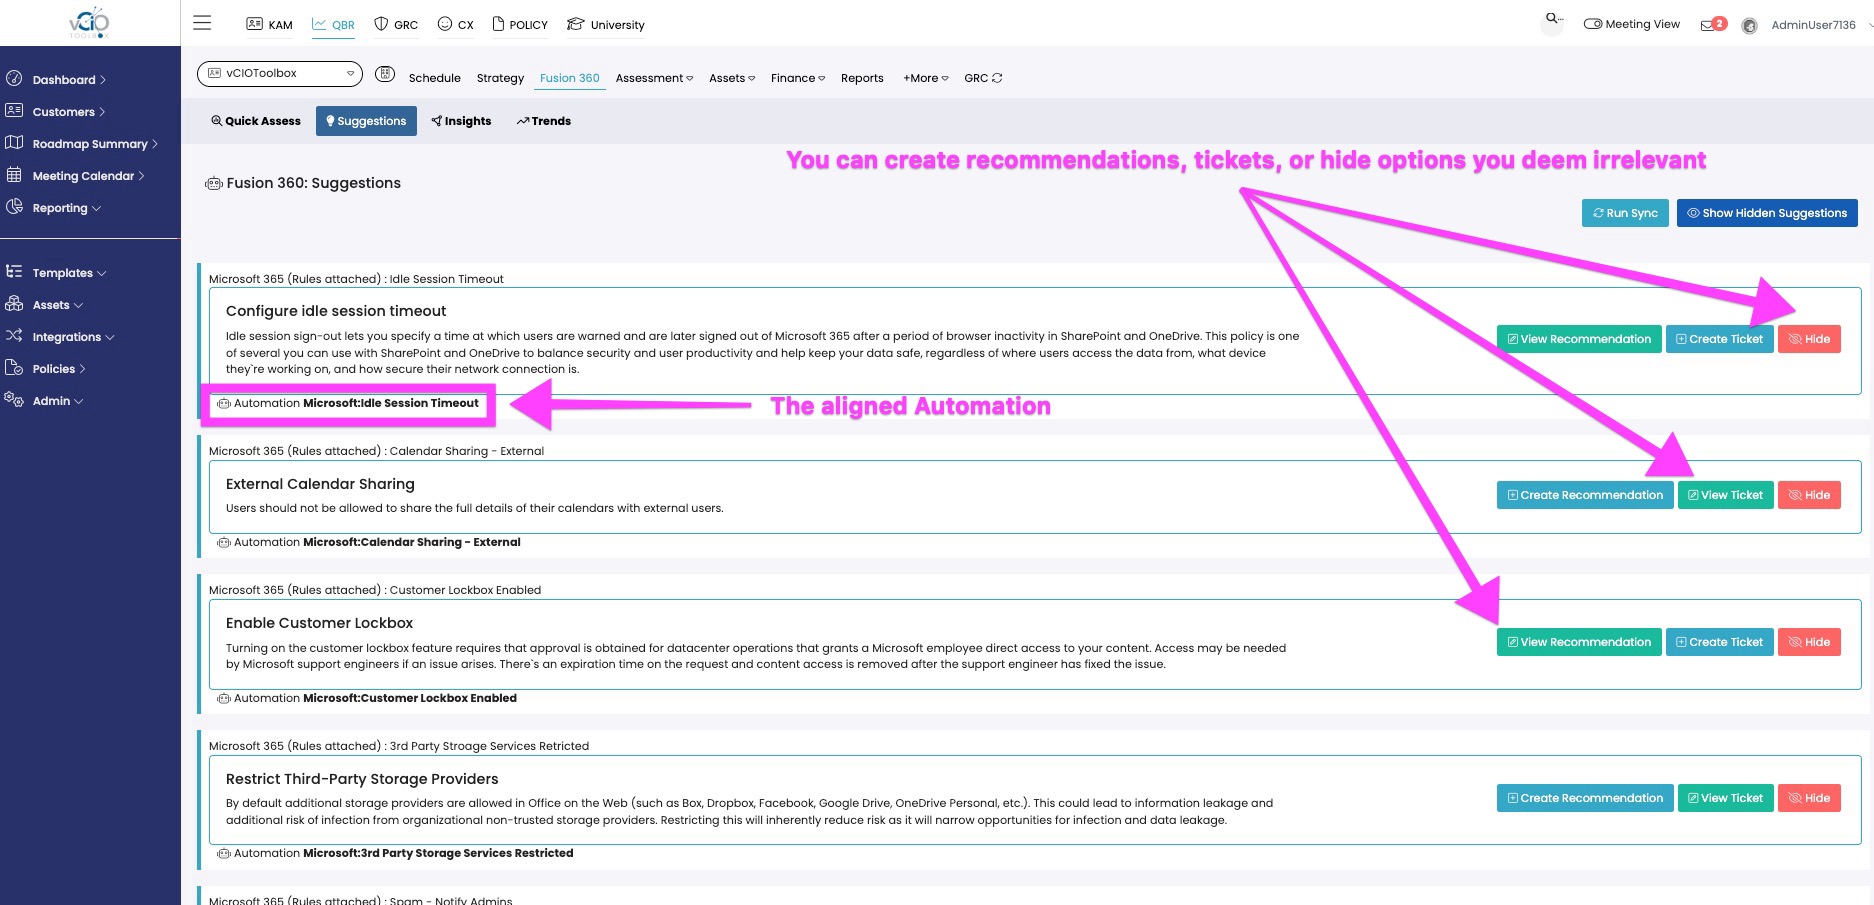Expand the Finance dropdown menu
Image resolution: width=1874 pixels, height=905 pixels.
[798, 78]
